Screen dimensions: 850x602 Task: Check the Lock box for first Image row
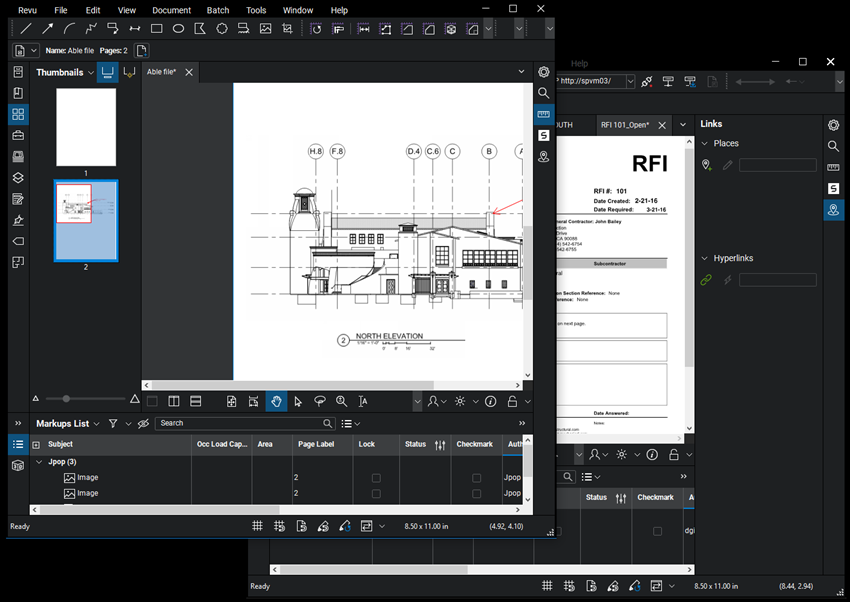pyautogui.click(x=376, y=478)
